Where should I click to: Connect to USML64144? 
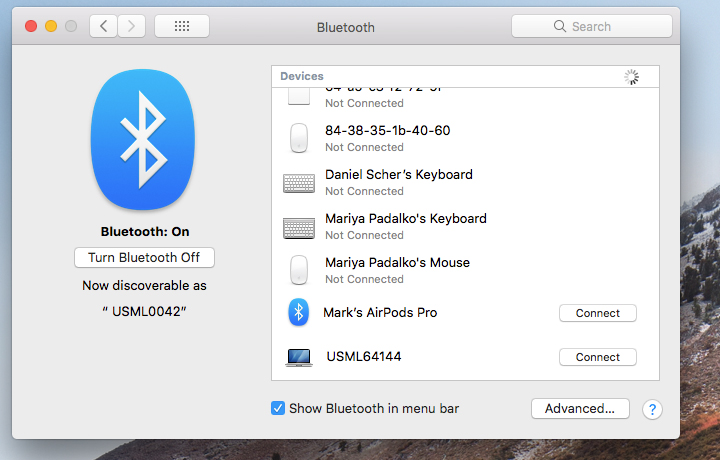click(597, 357)
